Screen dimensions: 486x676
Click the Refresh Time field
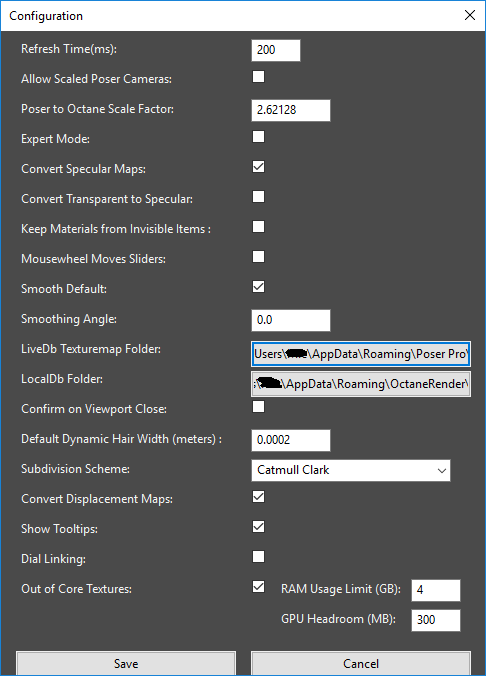[x=276, y=50]
